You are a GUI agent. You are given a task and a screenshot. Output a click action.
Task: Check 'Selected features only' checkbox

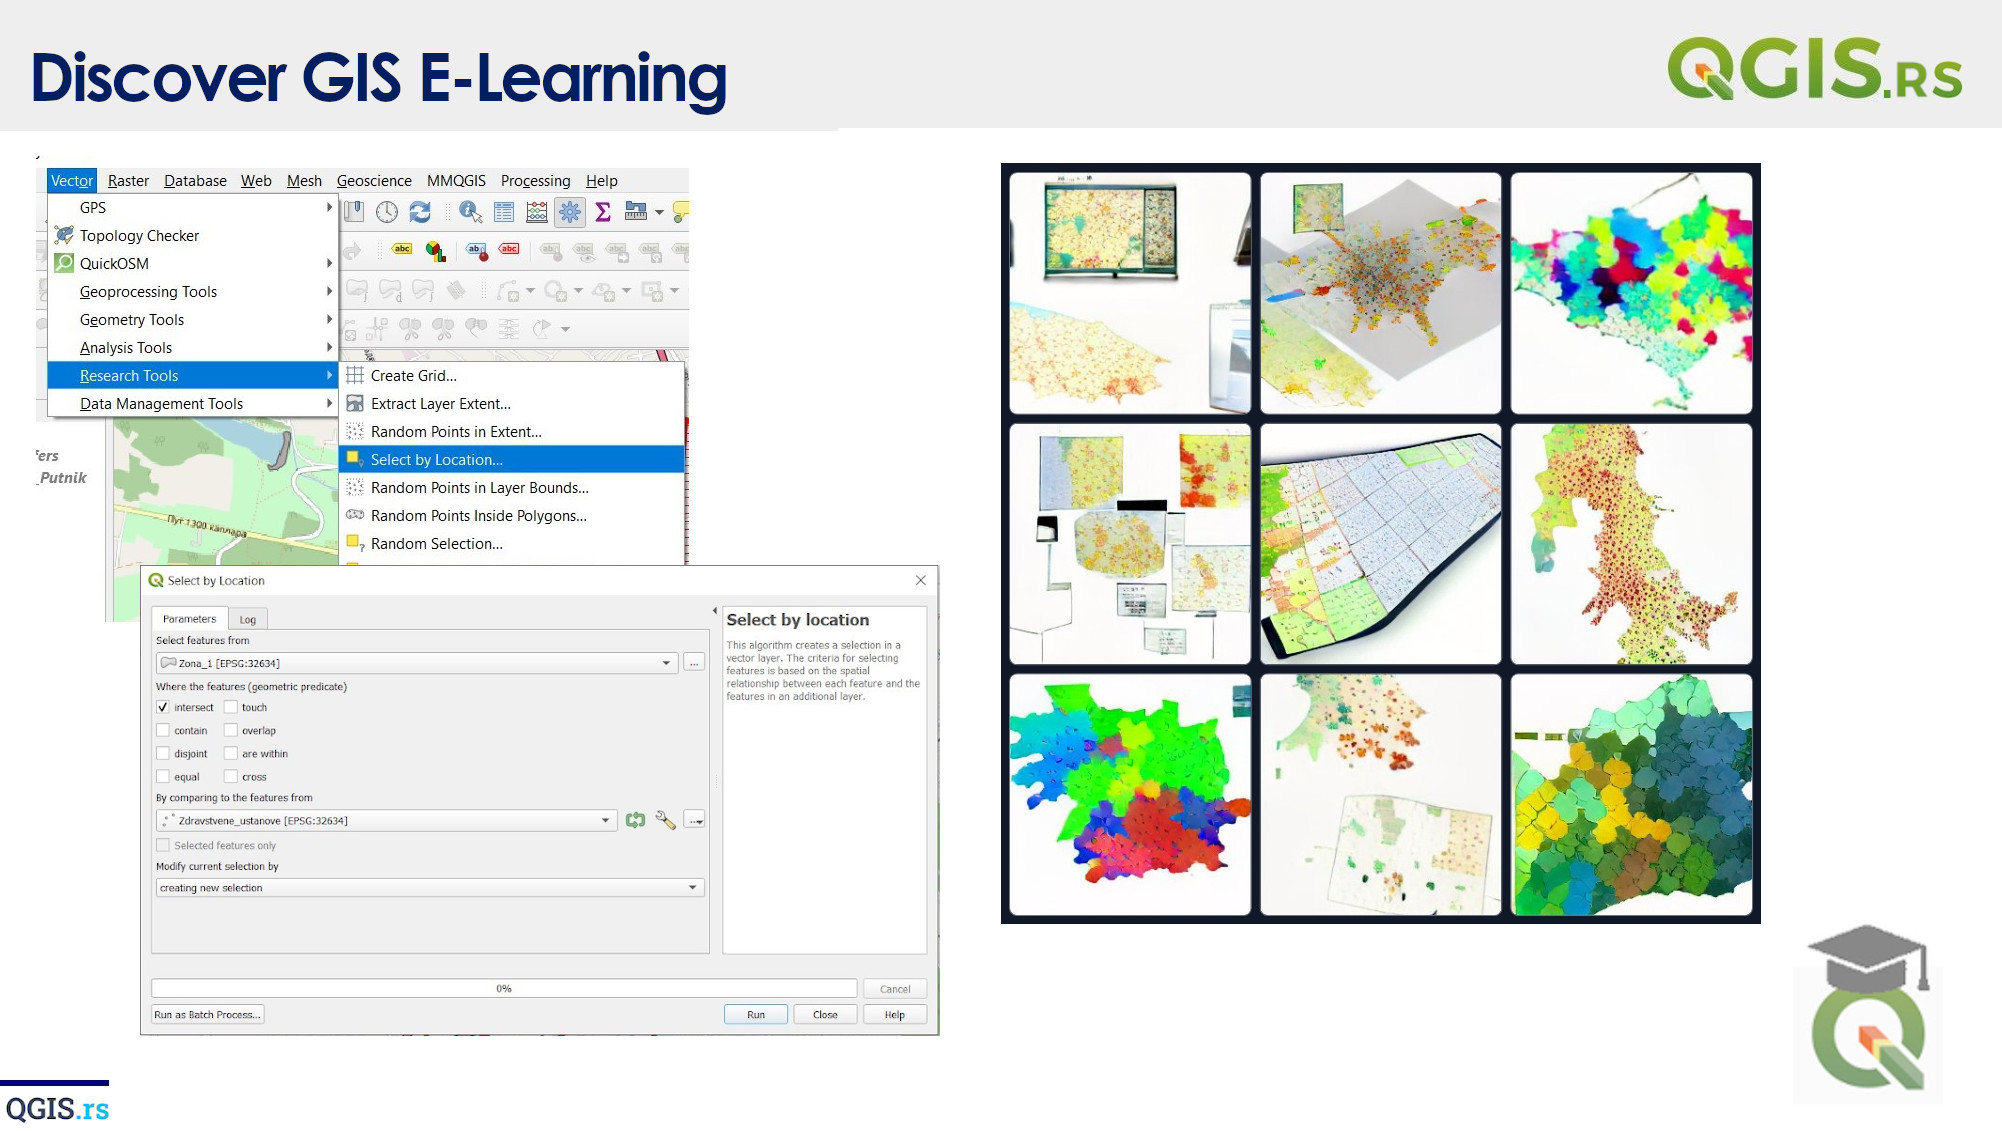(163, 845)
